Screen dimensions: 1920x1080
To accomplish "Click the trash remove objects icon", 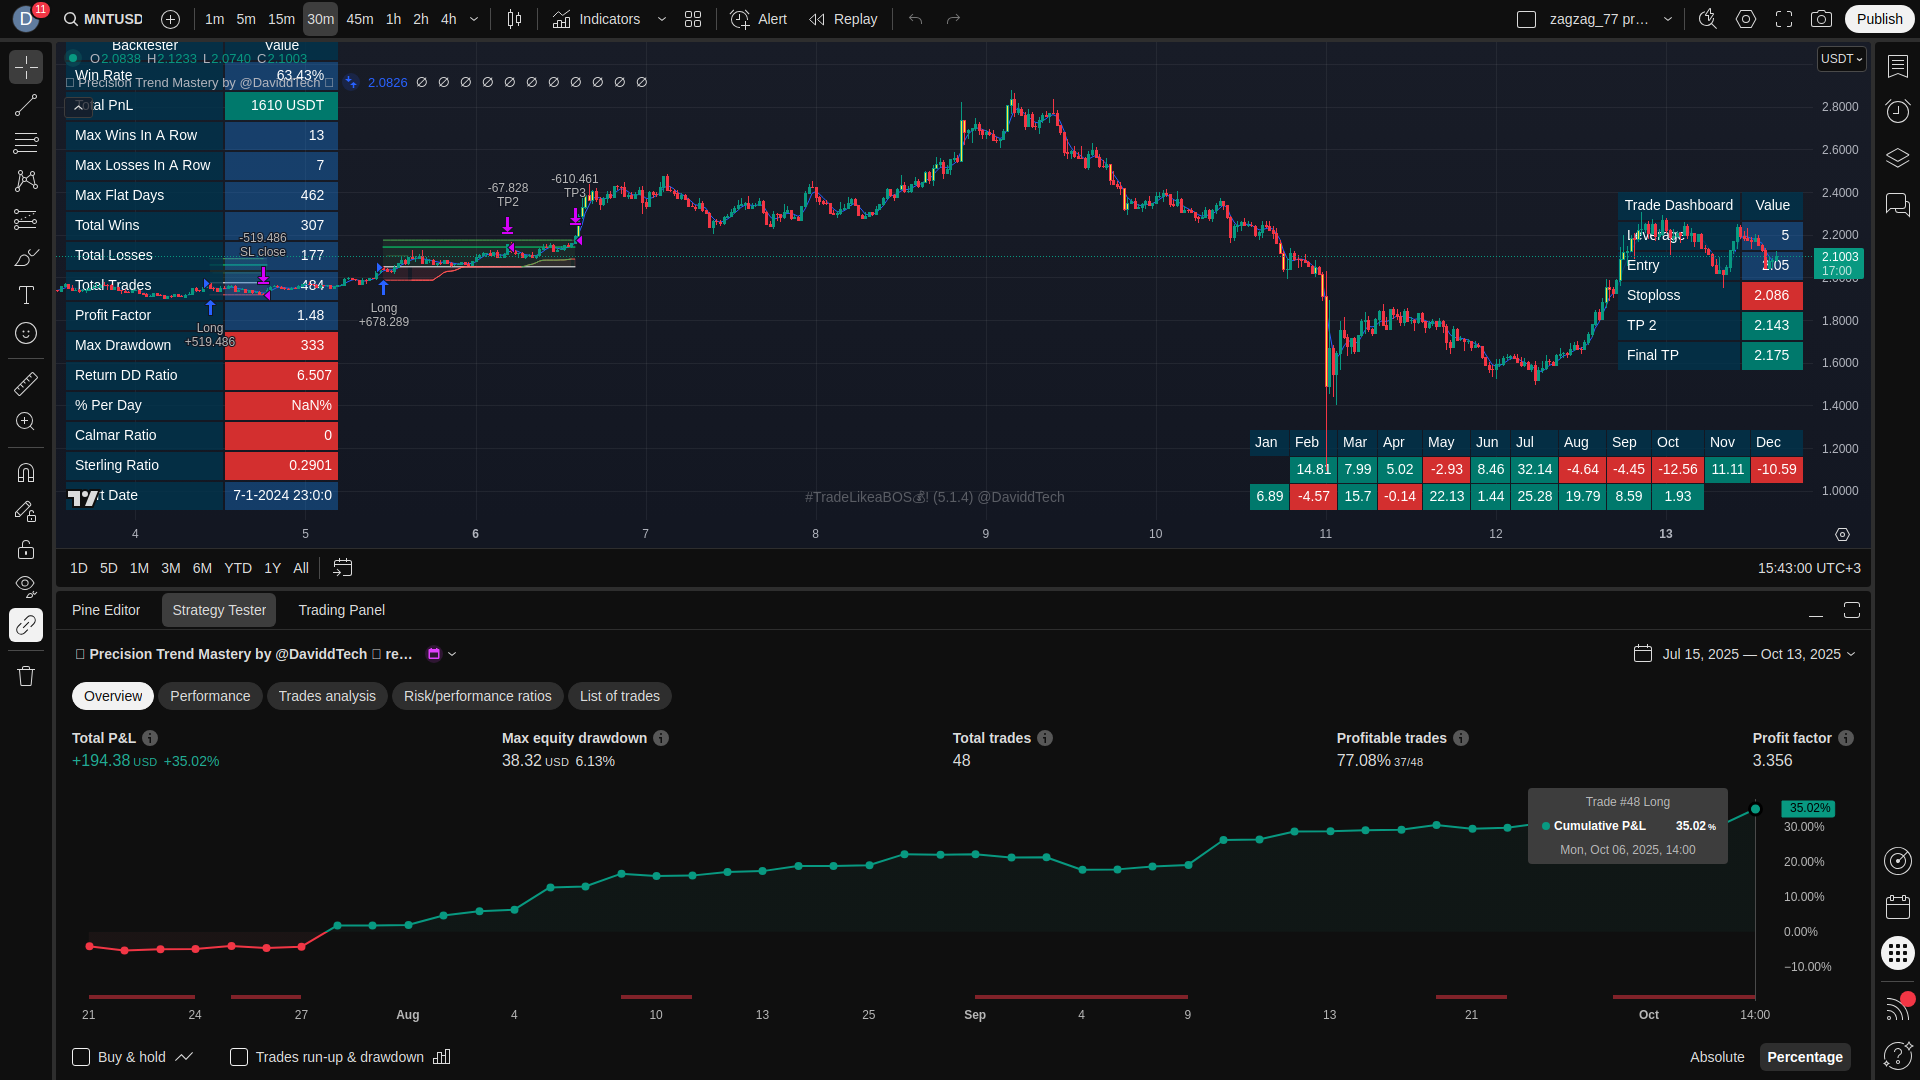I will click(x=26, y=676).
